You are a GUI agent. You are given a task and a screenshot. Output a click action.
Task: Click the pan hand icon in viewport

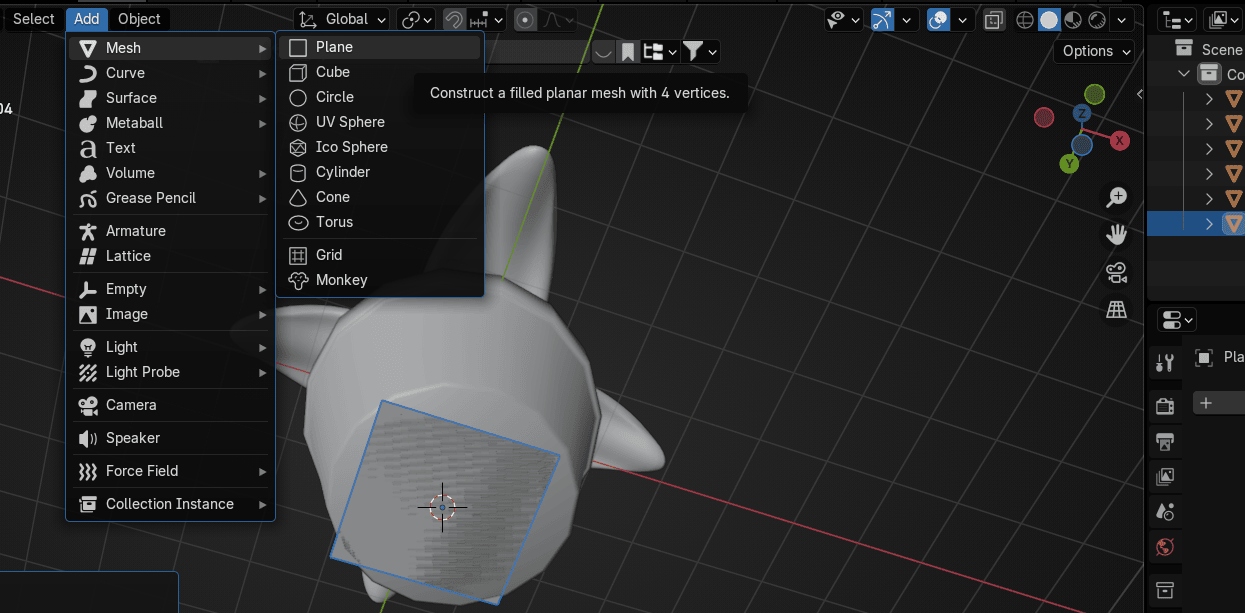click(1116, 235)
